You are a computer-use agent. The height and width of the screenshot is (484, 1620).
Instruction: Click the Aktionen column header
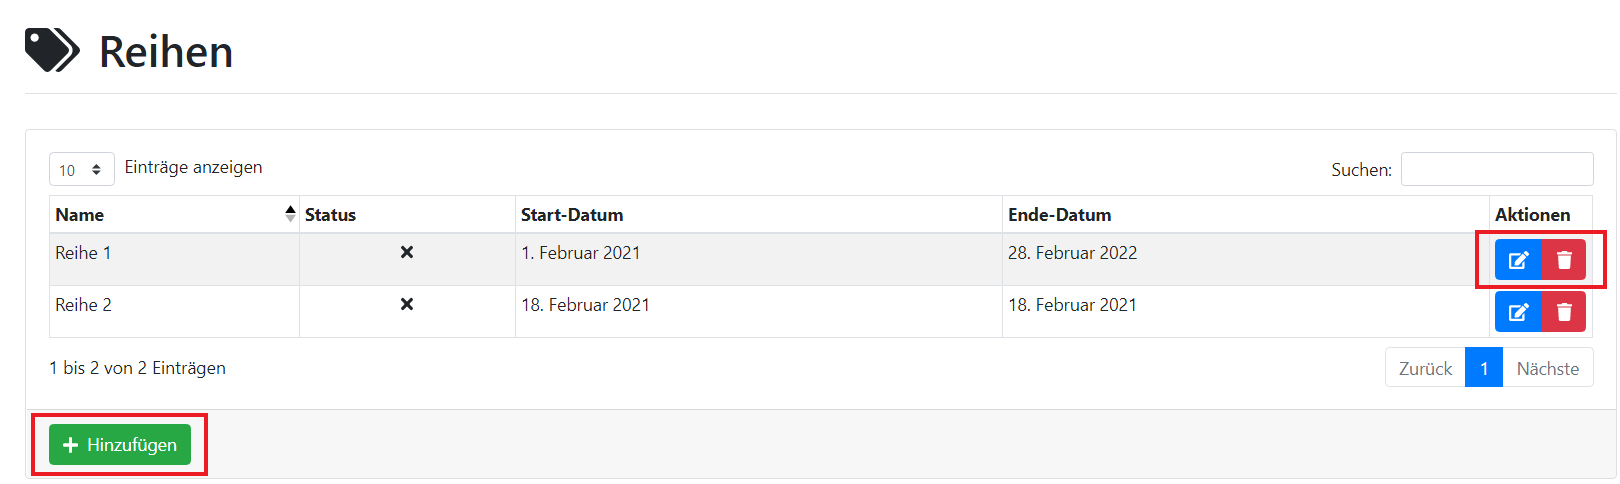click(x=1532, y=215)
